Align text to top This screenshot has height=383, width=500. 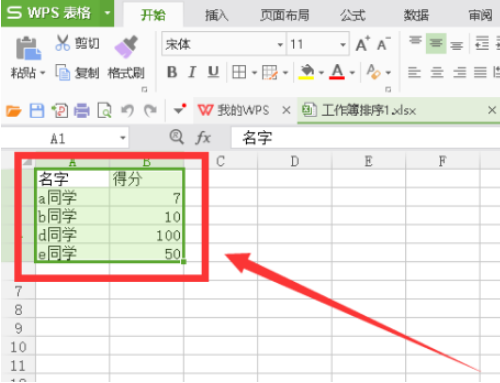pos(415,42)
